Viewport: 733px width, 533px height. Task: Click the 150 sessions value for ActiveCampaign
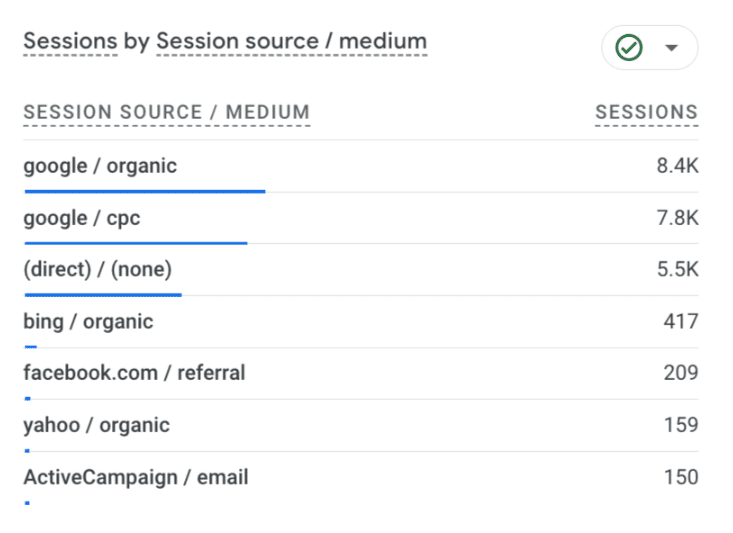pos(681,477)
